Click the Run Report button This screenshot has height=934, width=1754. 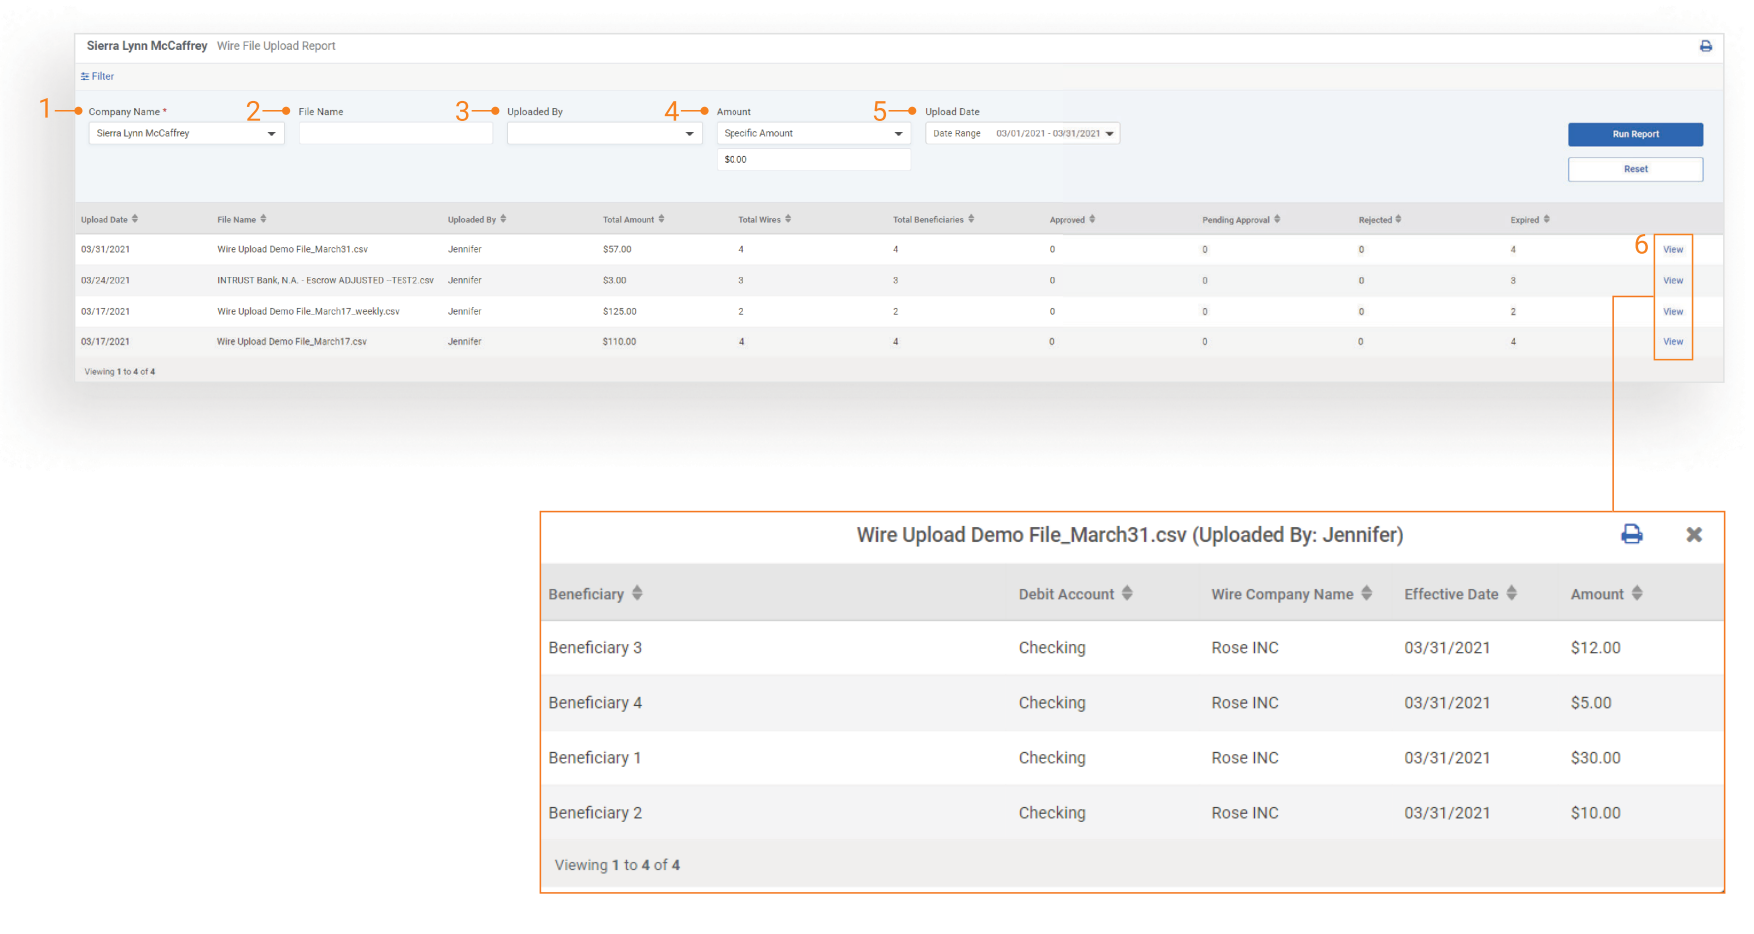click(x=1635, y=134)
